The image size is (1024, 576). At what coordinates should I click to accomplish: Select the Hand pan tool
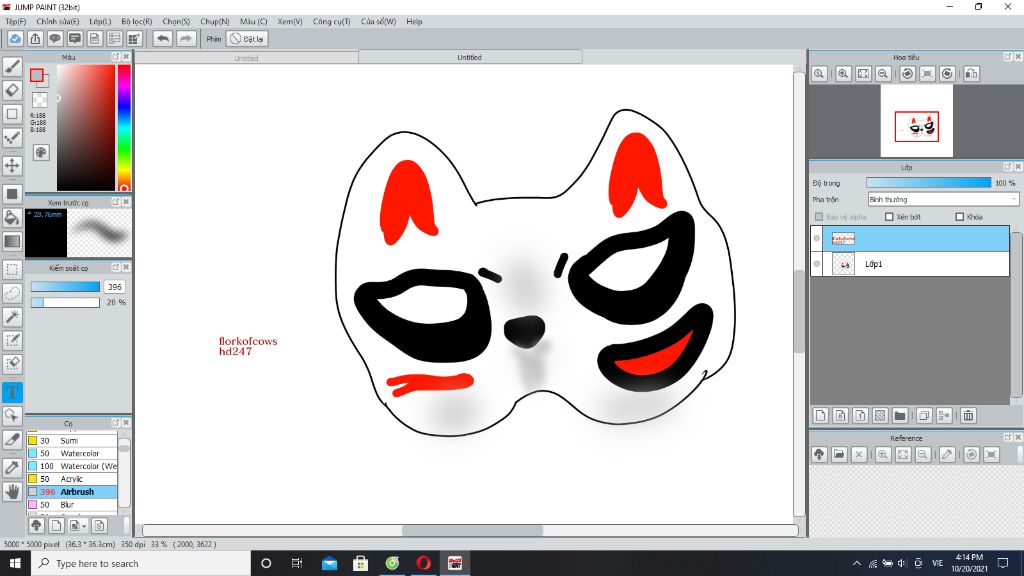click(x=12, y=491)
